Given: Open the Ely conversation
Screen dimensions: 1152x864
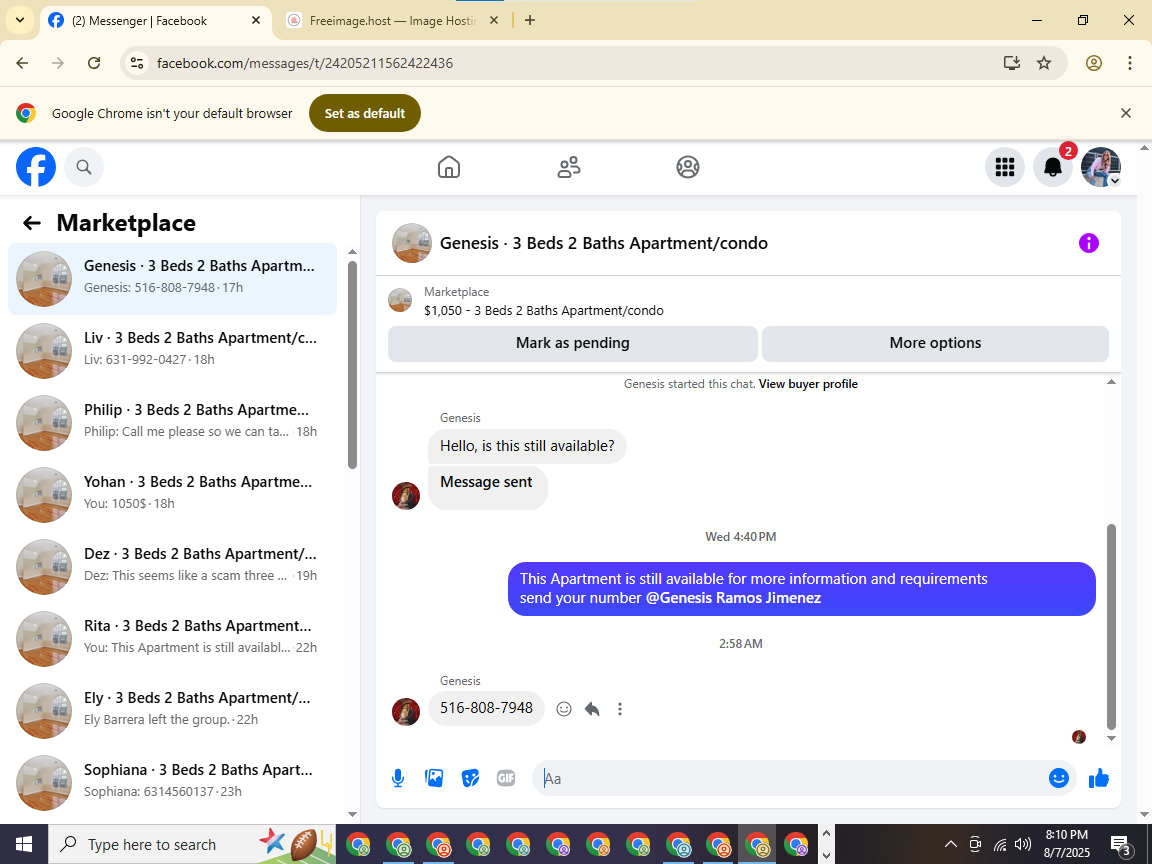Looking at the screenshot, I should click(x=173, y=711).
